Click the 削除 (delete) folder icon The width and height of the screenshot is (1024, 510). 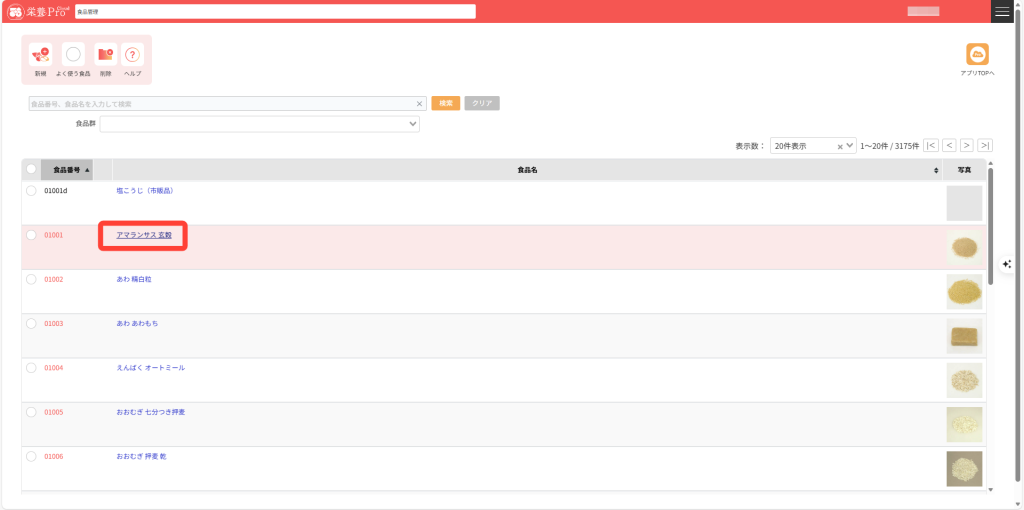[x=105, y=55]
